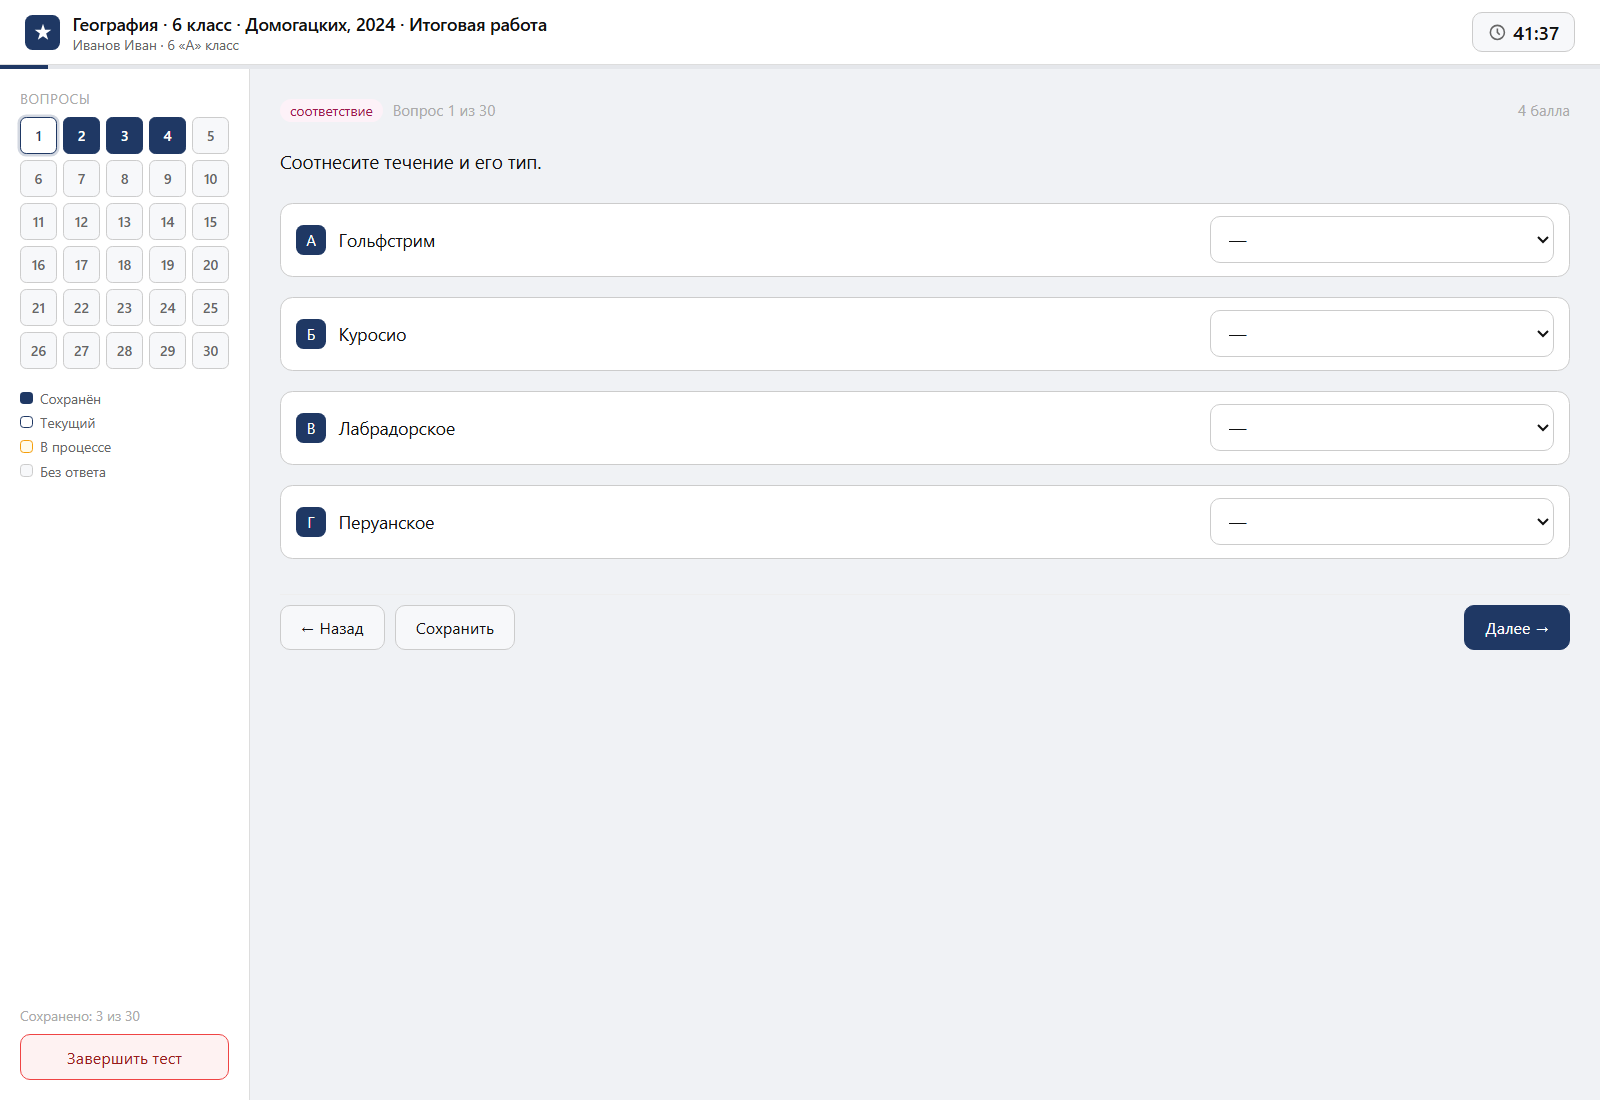Jump to question 20

(x=210, y=265)
